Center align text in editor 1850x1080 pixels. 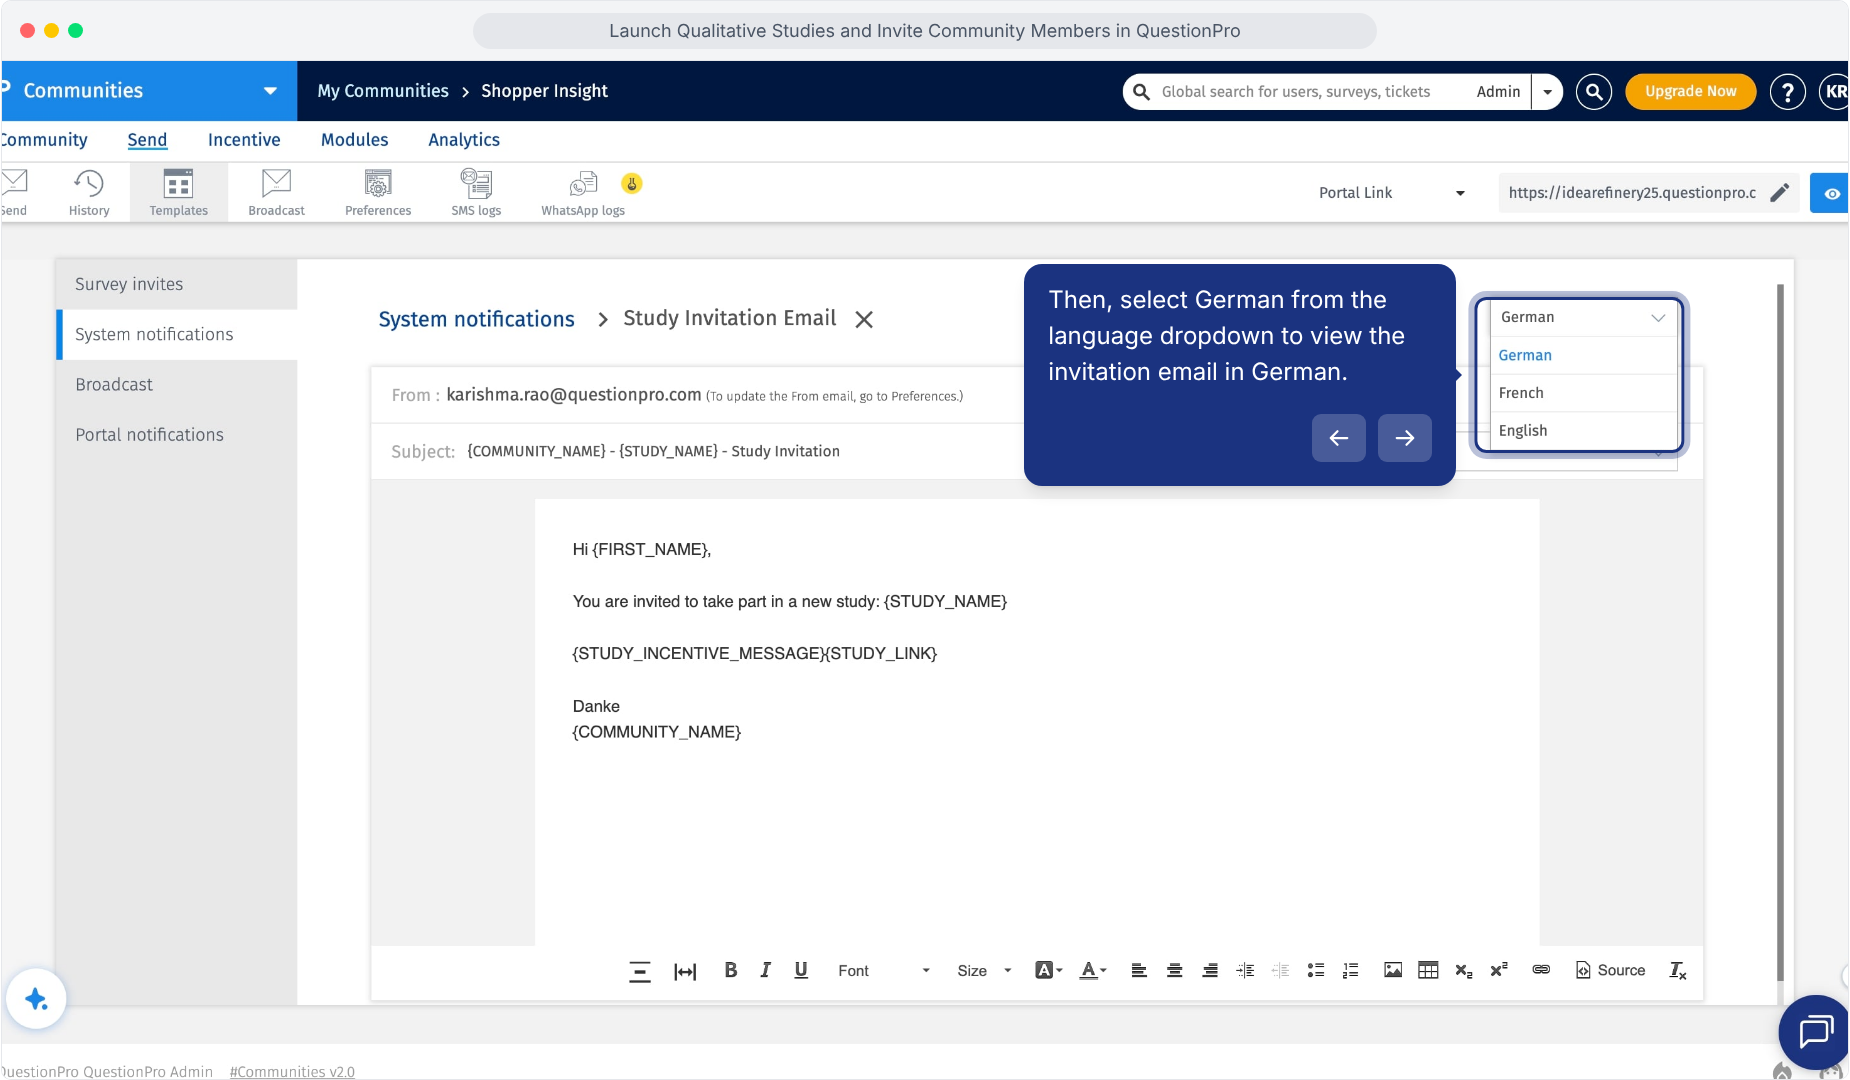(x=1175, y=970)
